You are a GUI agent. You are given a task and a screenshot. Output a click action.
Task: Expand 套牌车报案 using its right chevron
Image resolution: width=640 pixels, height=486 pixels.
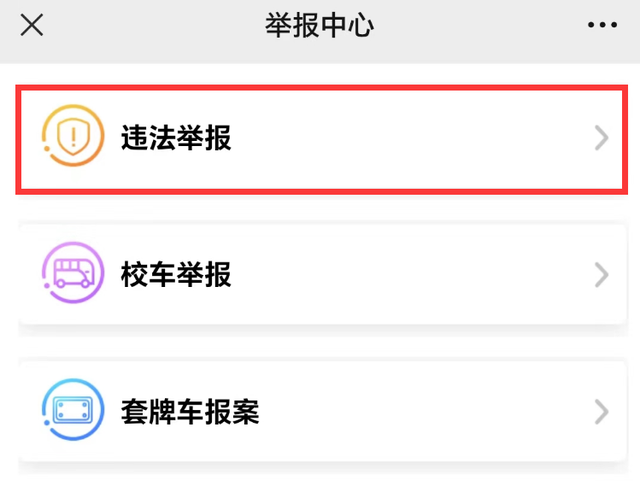[600, 411]
